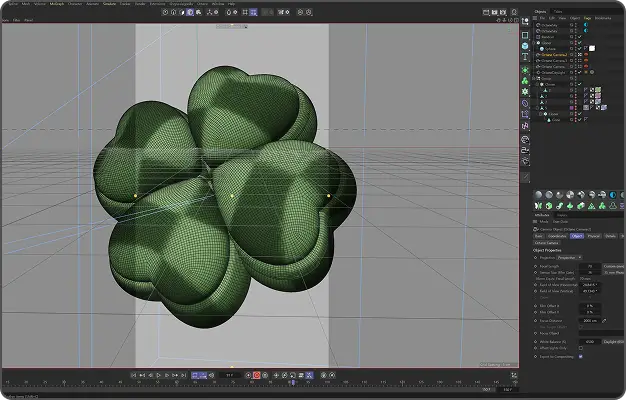Click the current frame number field
Image resolution: width=626 pixels, height=400 pixels.
pos(230,375)
